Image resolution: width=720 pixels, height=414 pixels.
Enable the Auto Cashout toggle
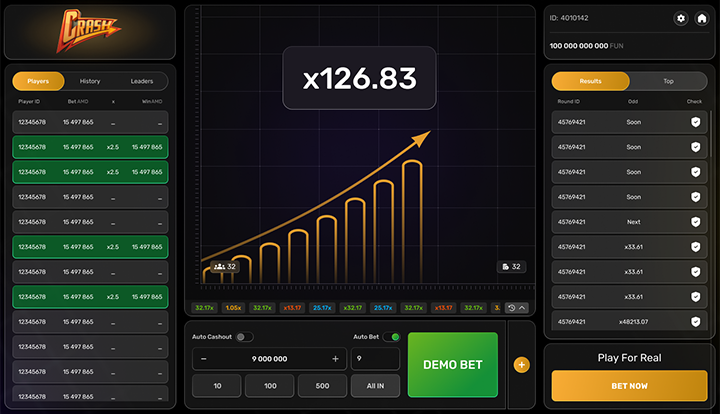pos(244,337)
